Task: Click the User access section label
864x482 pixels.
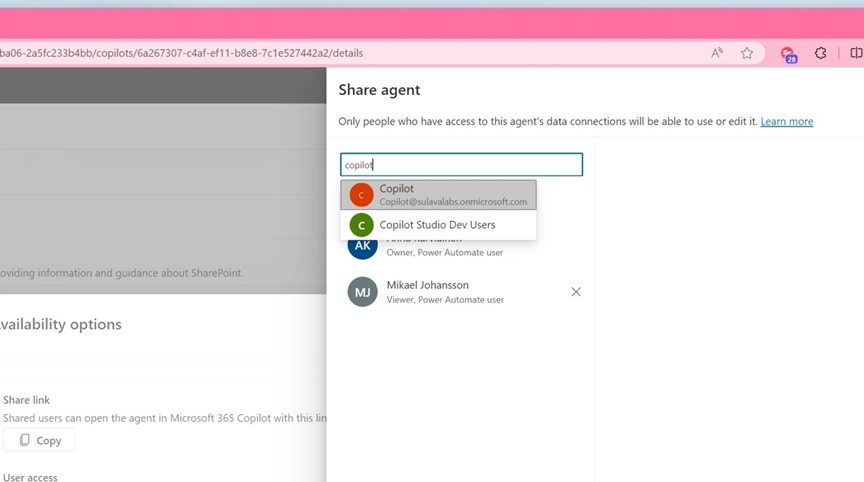Action: (x=30, y=477)
